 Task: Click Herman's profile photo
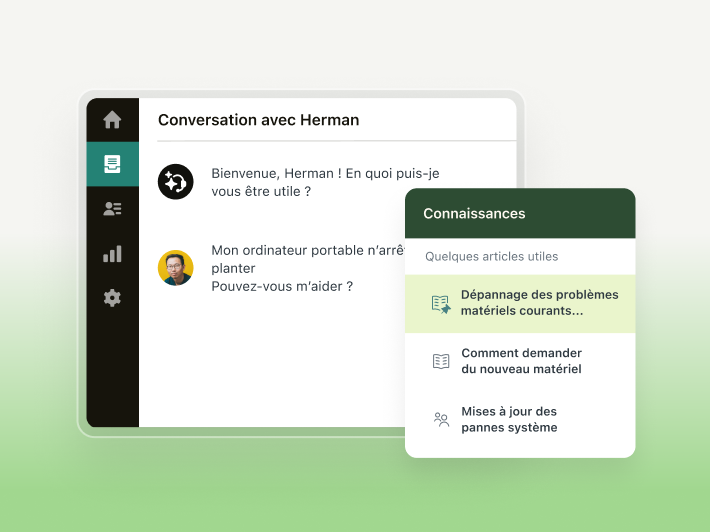coord(175,268)
